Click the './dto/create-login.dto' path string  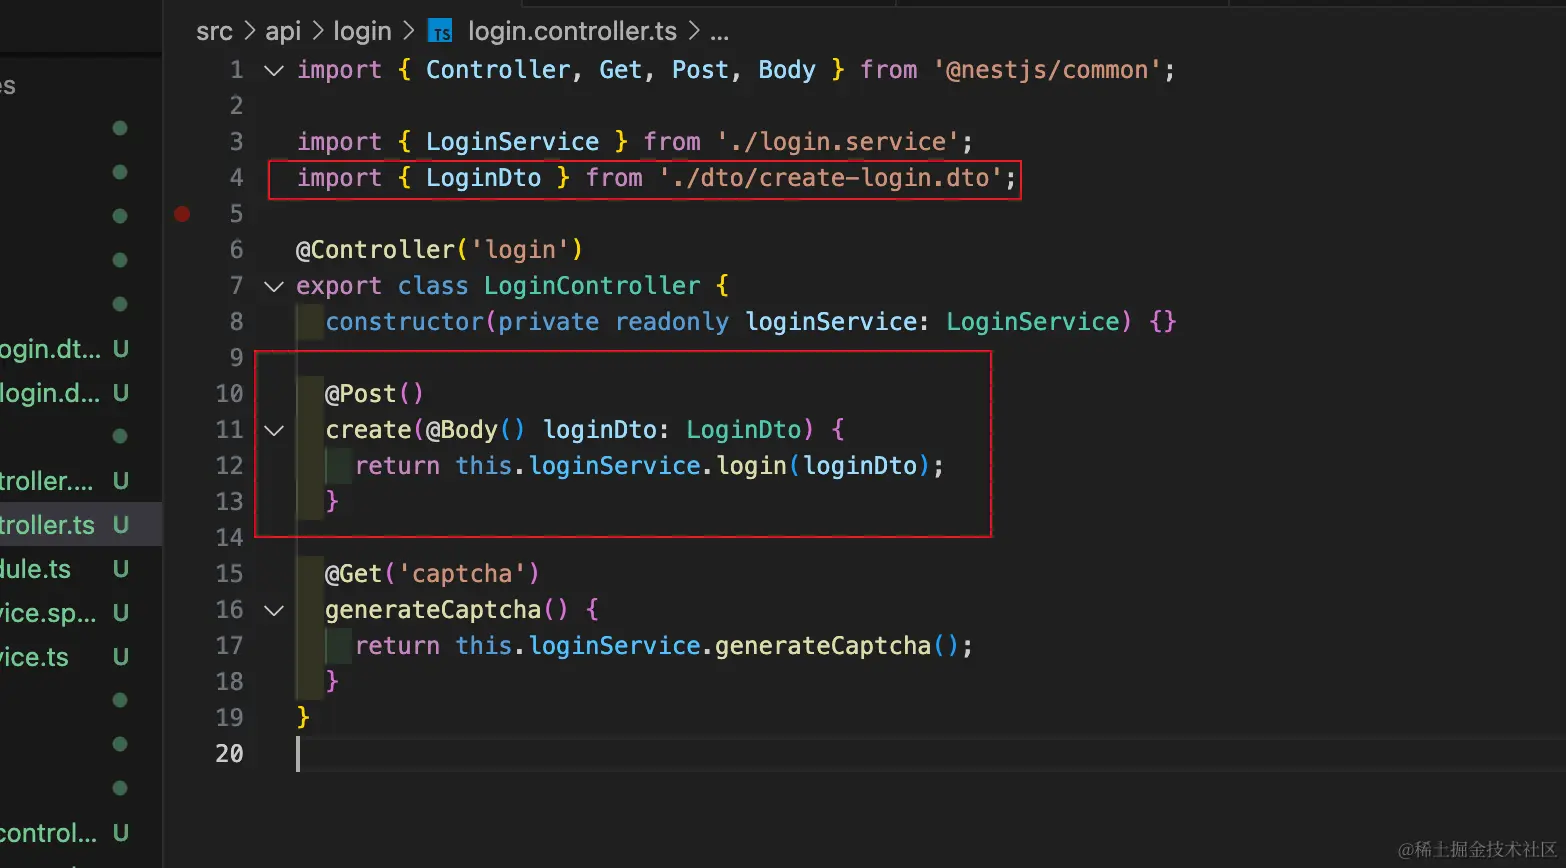pos(831,178)
